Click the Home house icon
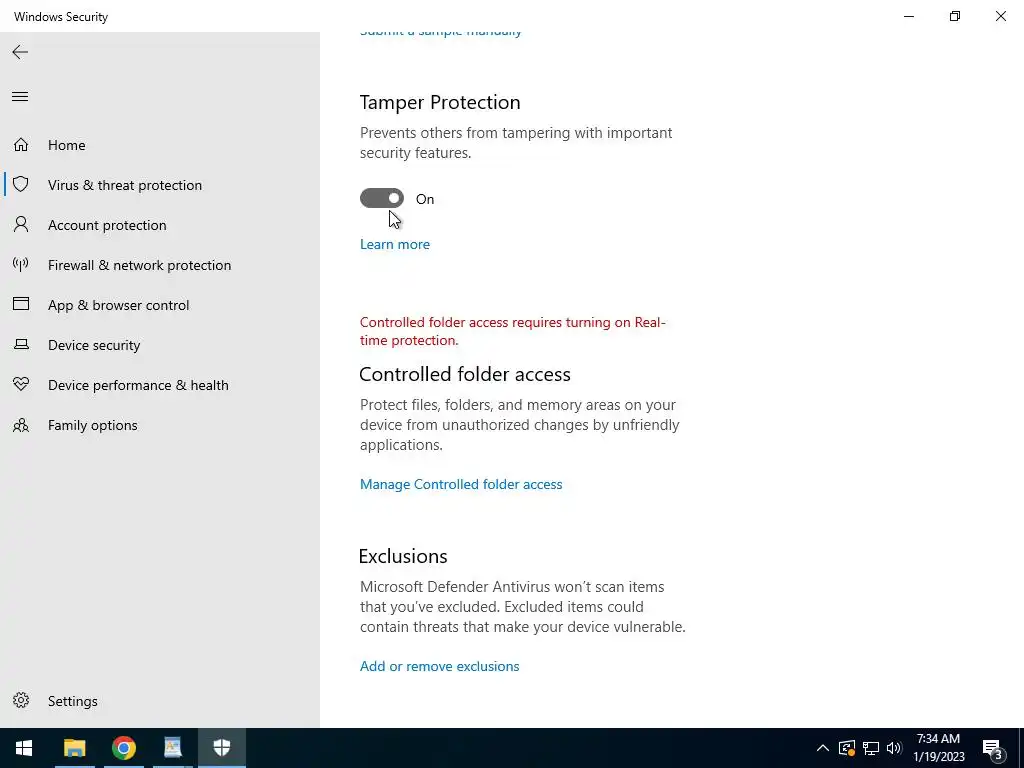The height and width of the screenshot is (768, 1024). point(21,144)
